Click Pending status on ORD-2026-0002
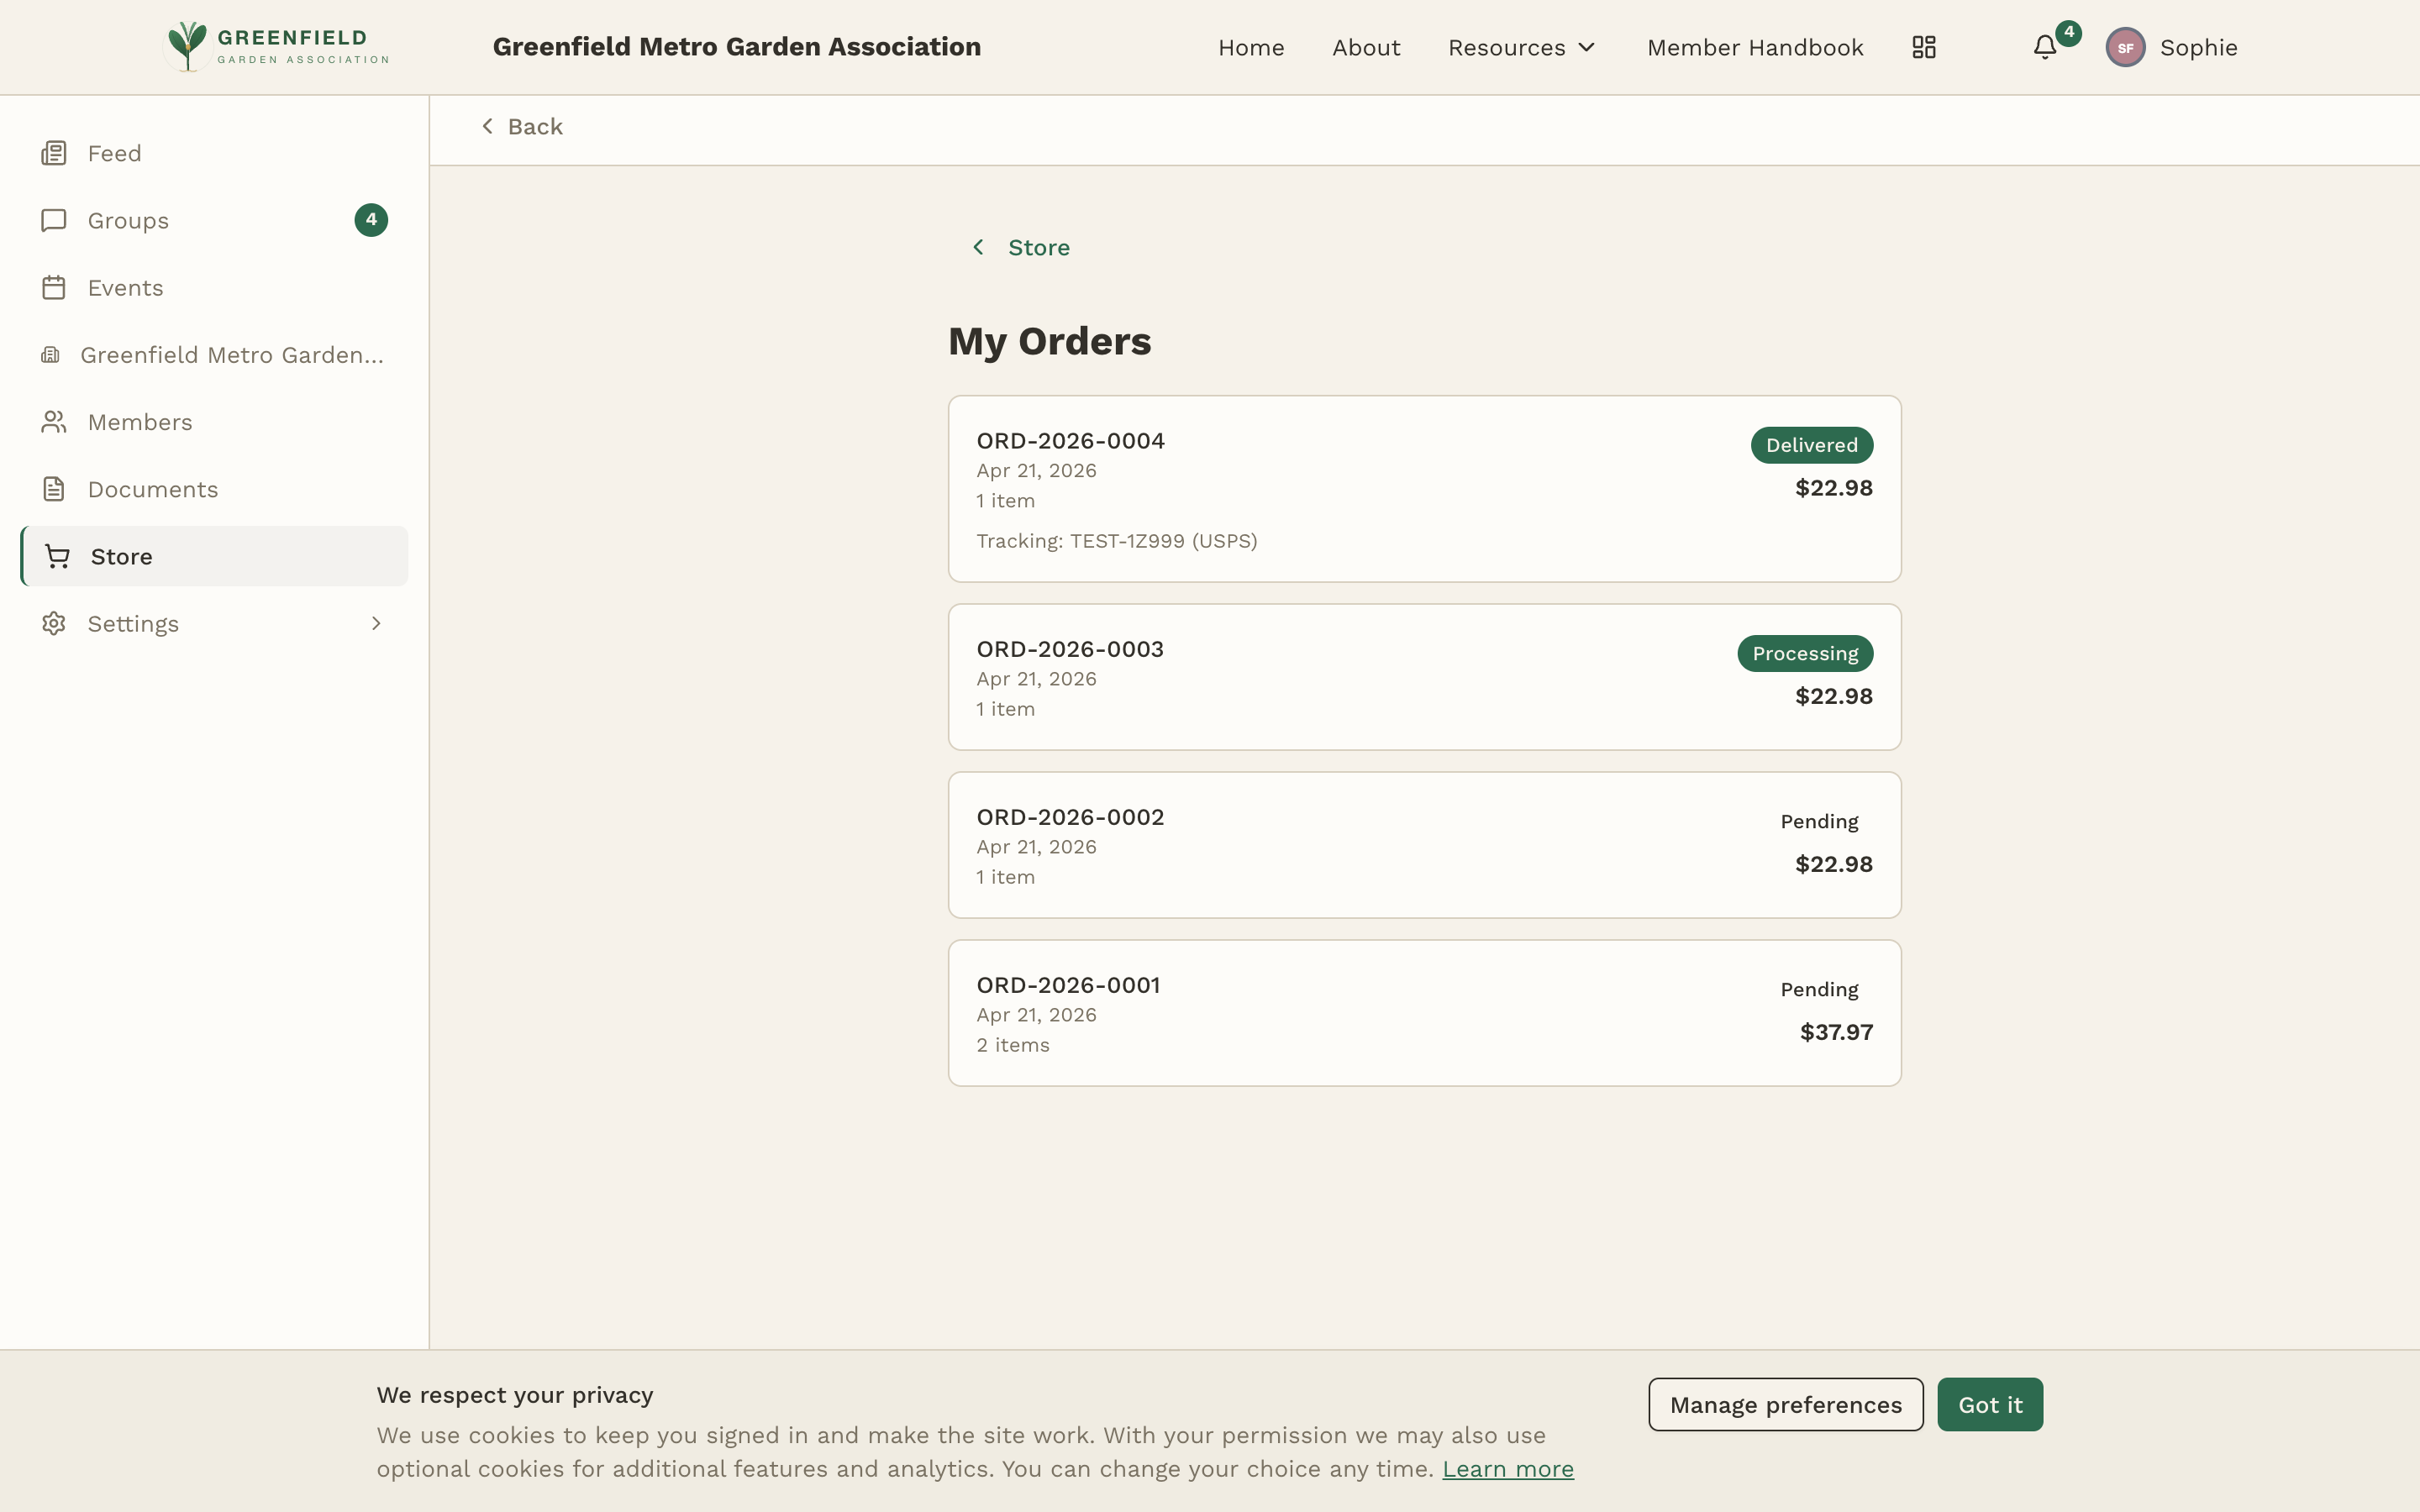Image resolution: width=2420 pixels, height=1512 pixels. pyautogui.click(x=1819, y=821)
